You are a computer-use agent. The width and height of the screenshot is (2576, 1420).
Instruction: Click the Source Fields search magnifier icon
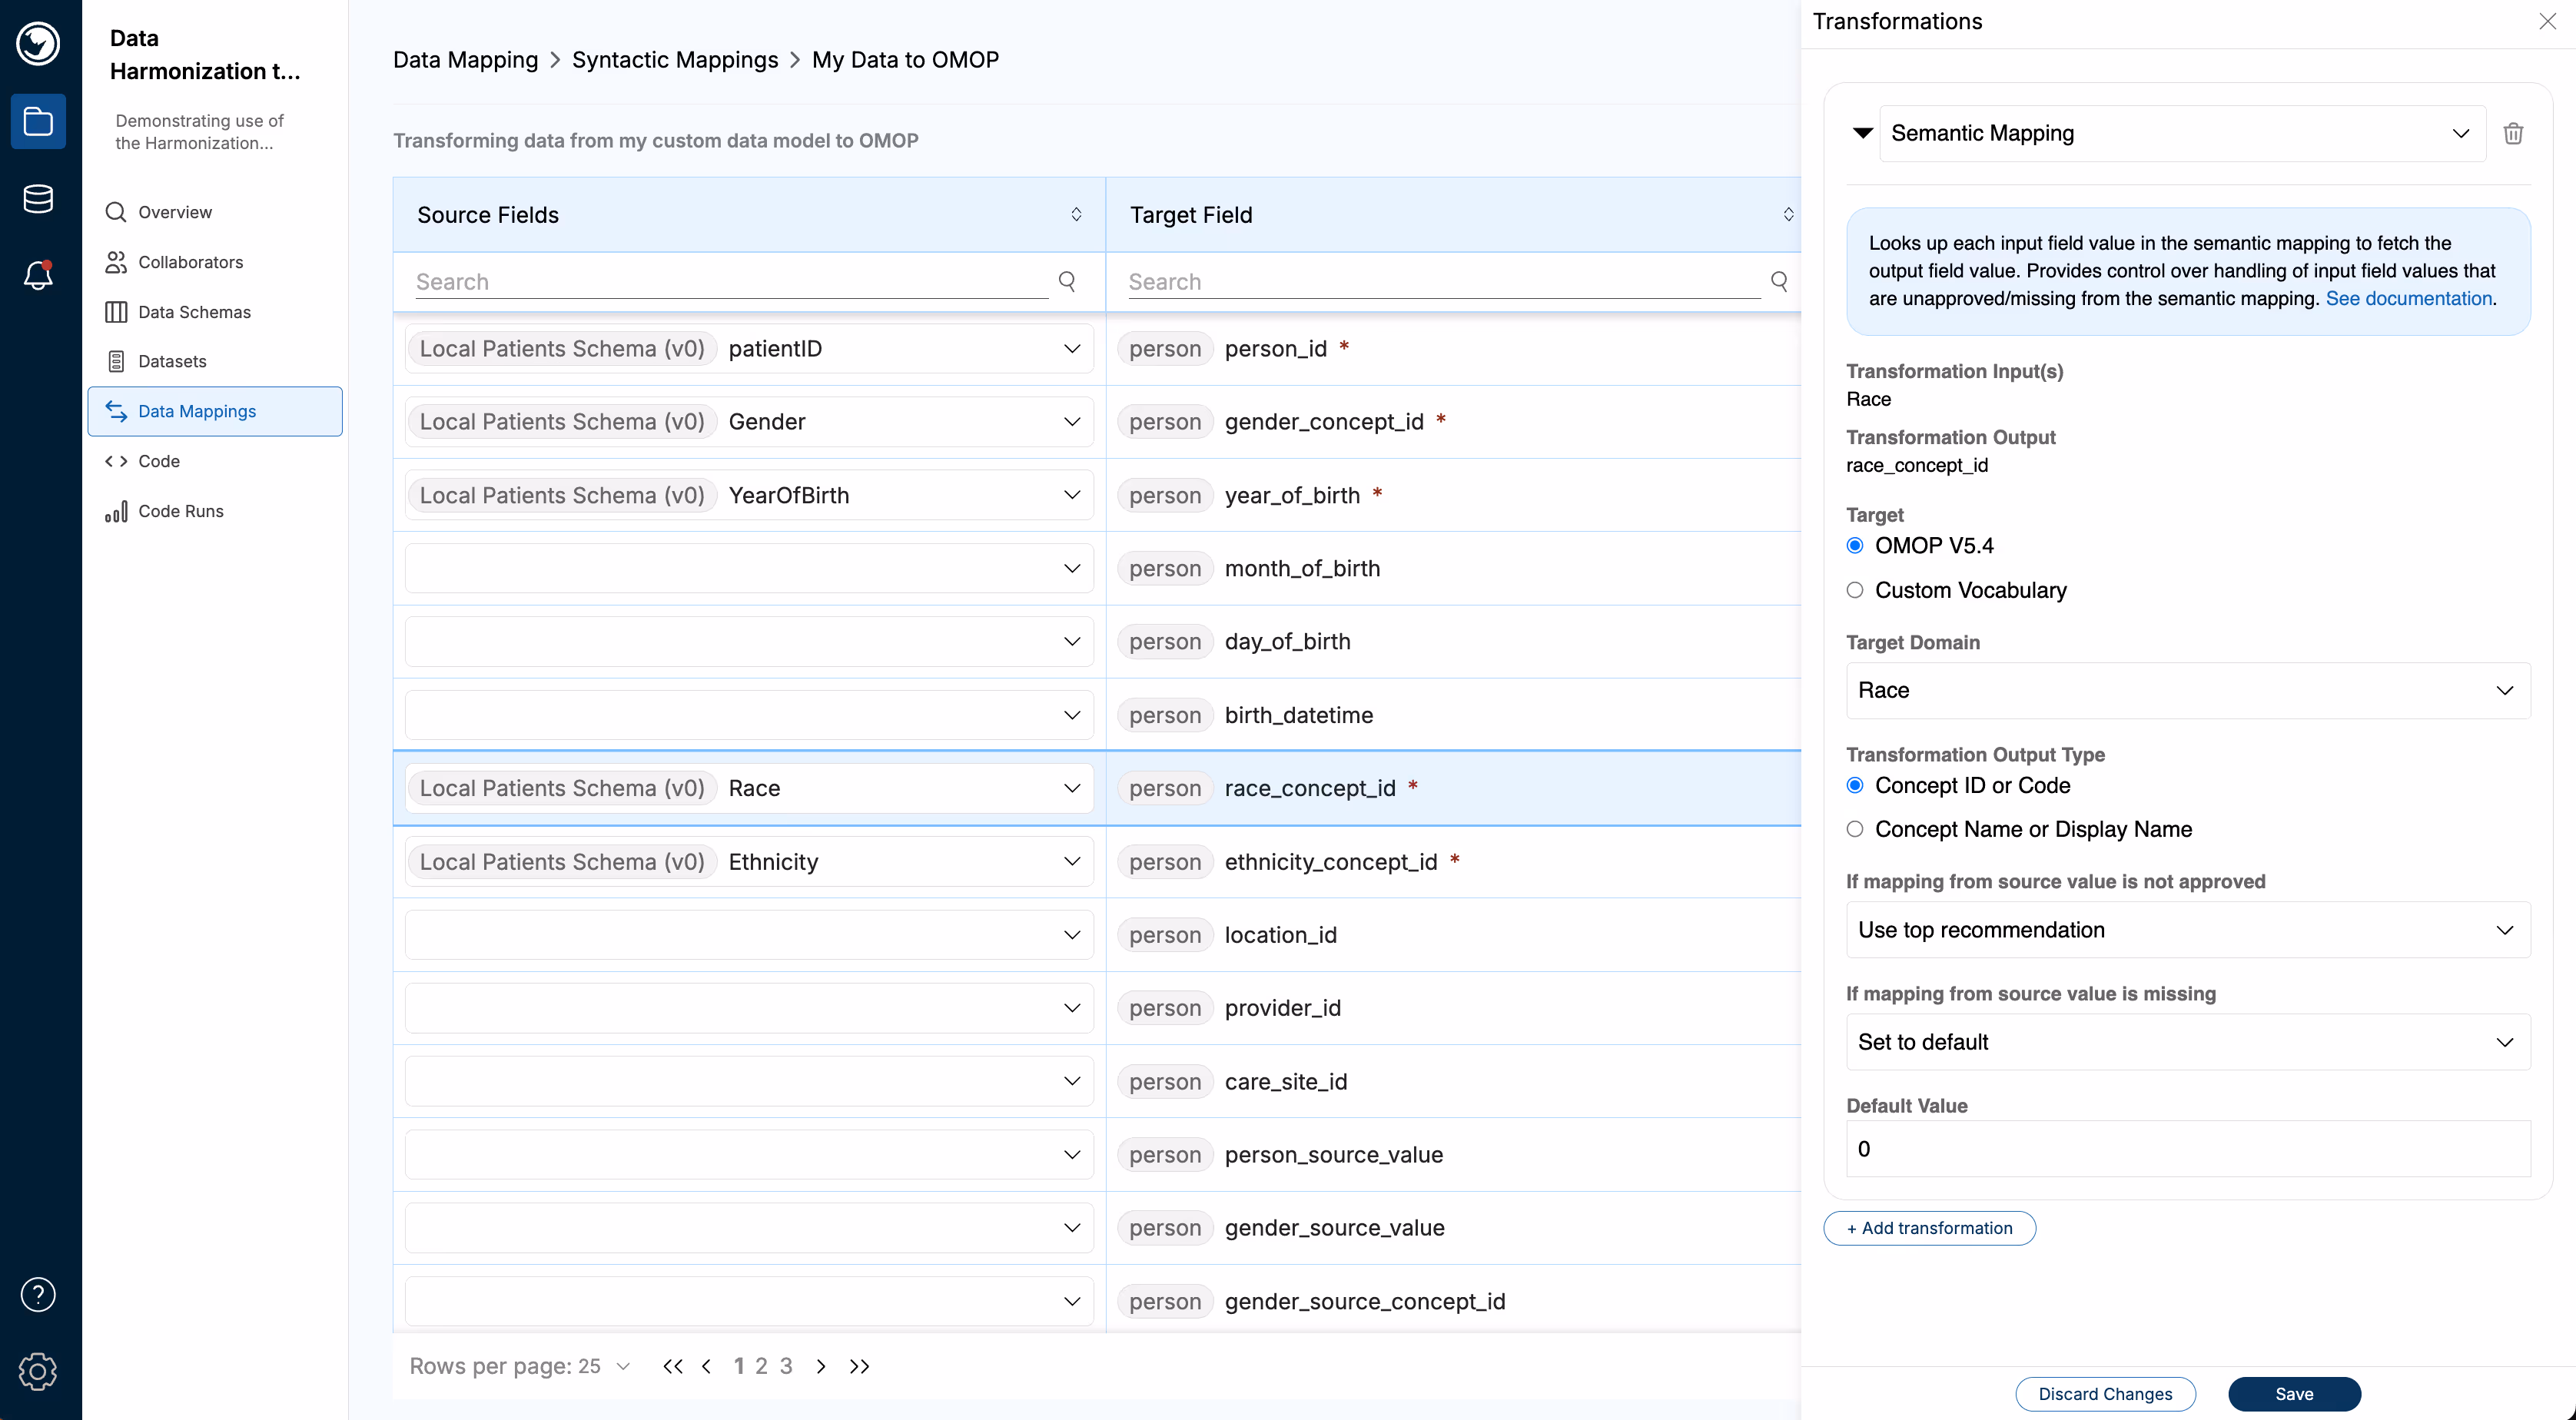point(1067,281)
